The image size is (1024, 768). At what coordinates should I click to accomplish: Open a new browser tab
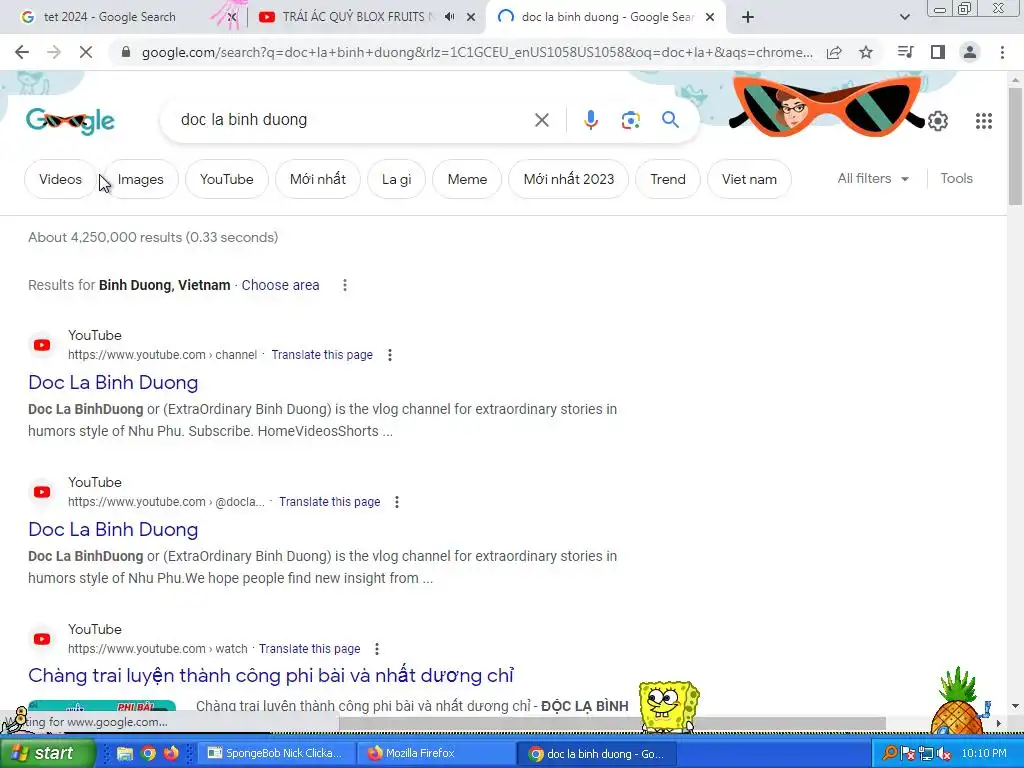(x=748, y=18)
